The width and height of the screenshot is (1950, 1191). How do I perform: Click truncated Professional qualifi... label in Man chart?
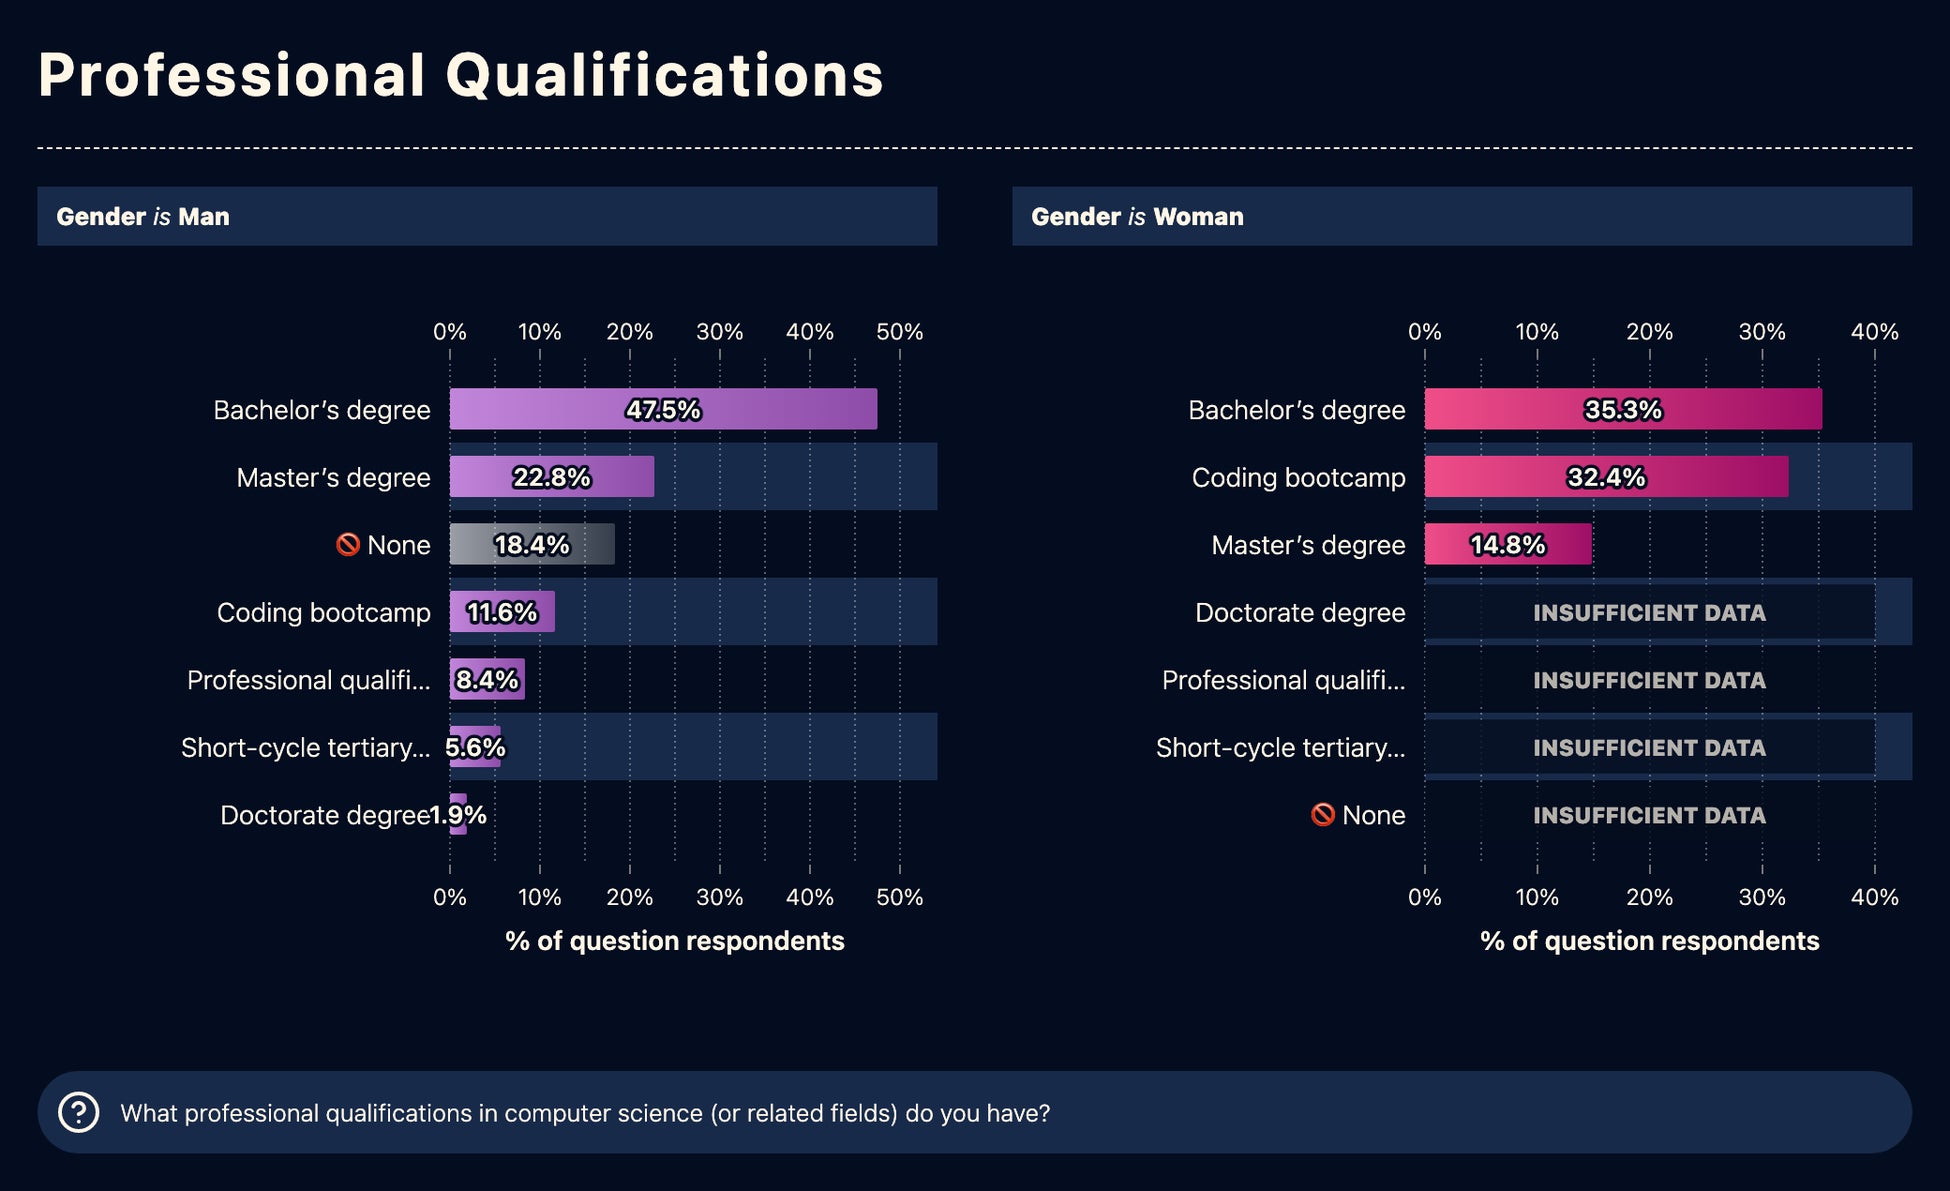point(308,680)
